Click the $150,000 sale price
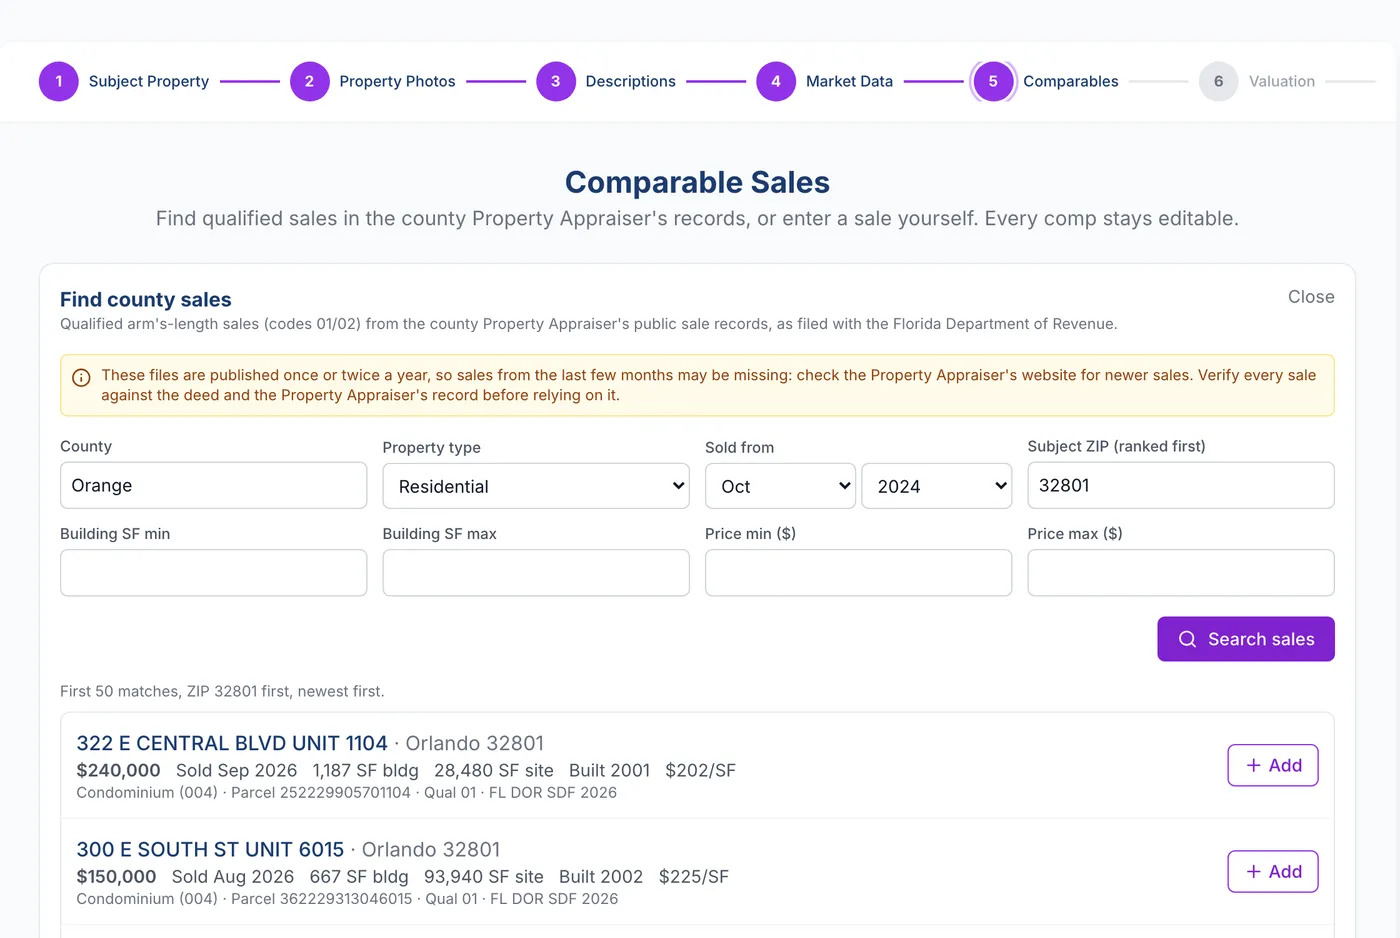The image size is (1400, 938). [x=116, y=876]
